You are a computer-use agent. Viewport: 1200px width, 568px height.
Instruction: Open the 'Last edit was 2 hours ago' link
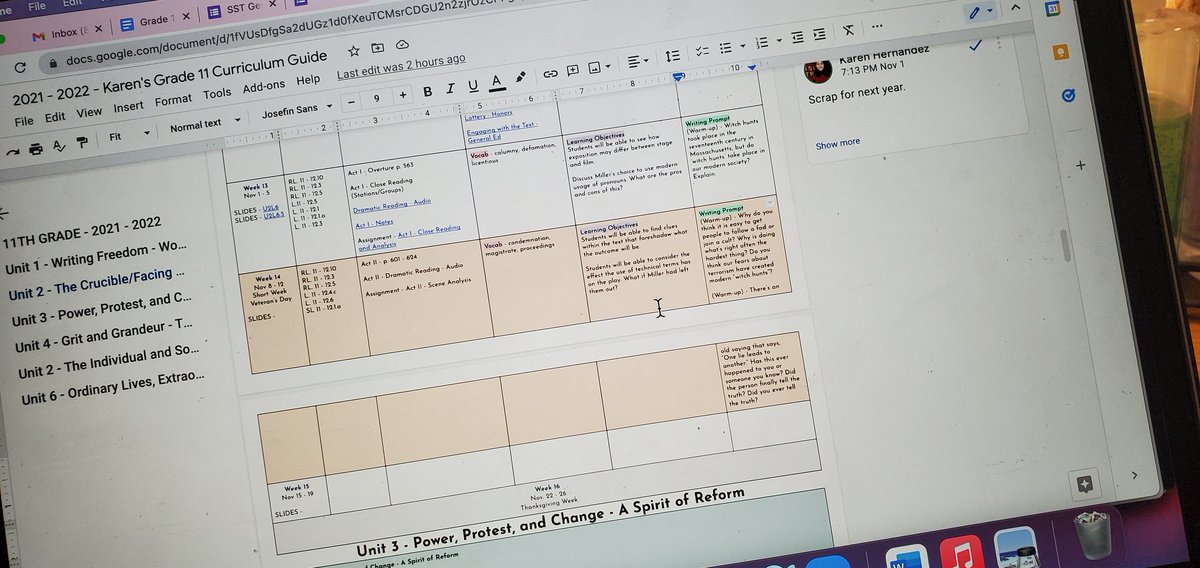coord(401,66)
